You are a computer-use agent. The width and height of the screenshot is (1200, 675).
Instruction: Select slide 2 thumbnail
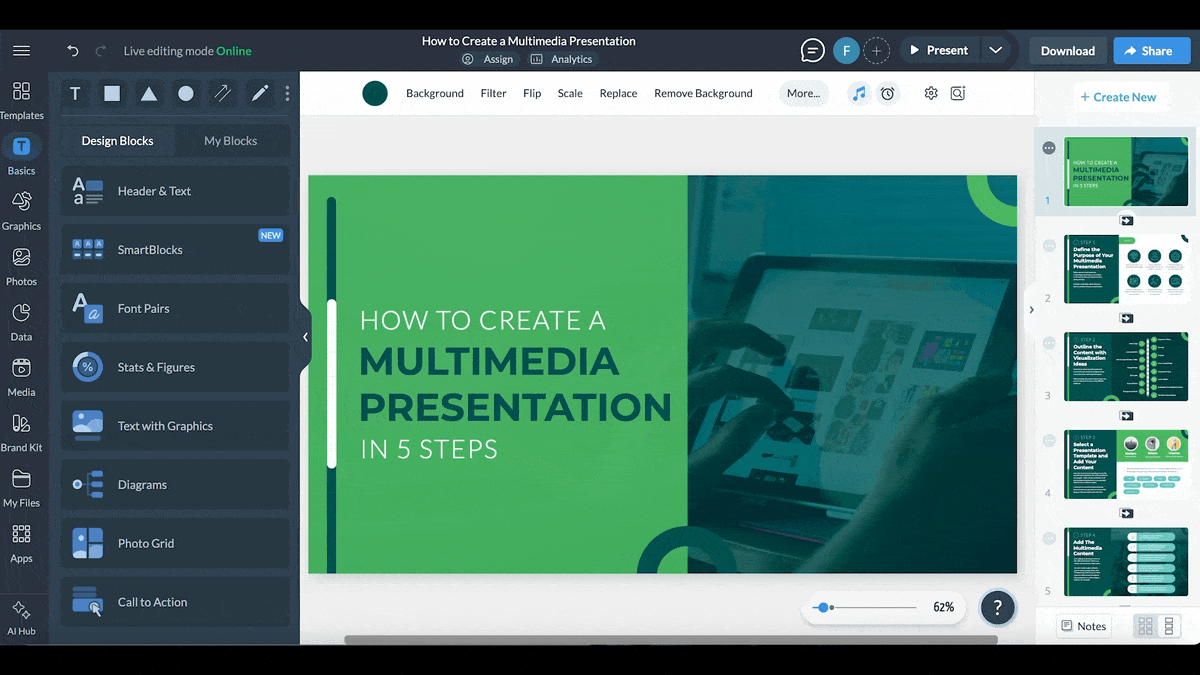tap(1126, 269)
